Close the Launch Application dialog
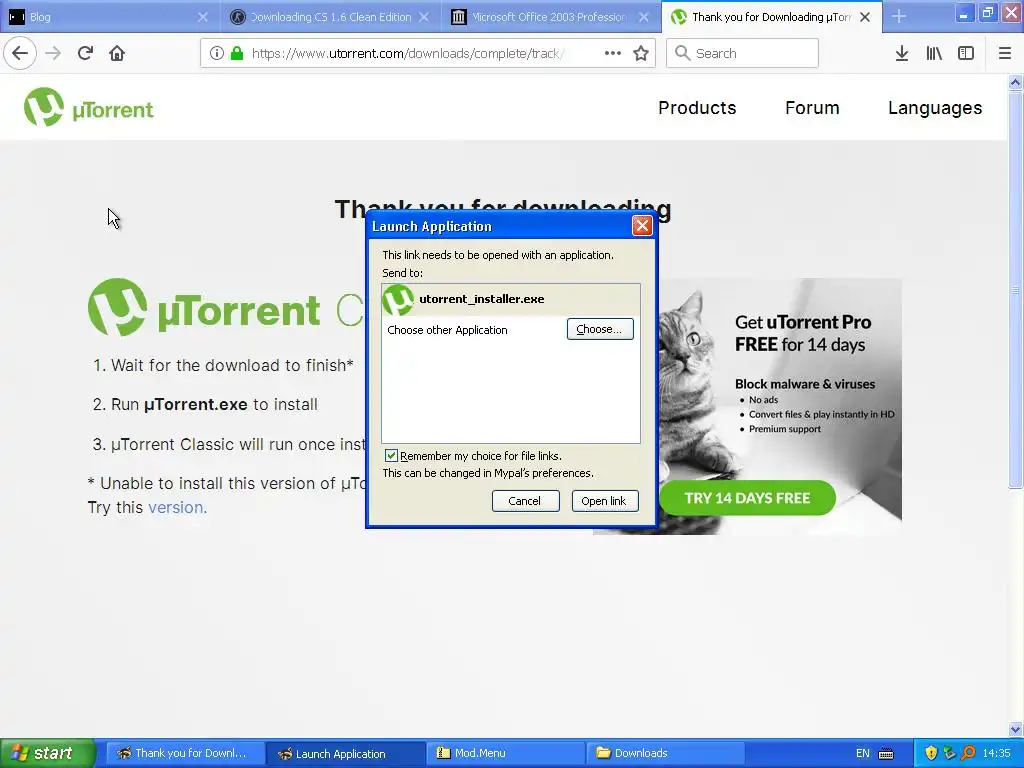The width and height of the screenshot is (1024, 768). [x=642, y=225]
